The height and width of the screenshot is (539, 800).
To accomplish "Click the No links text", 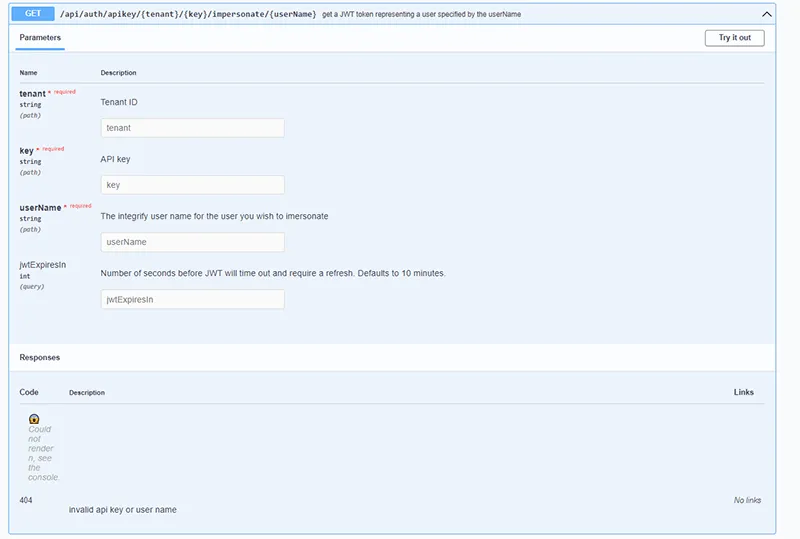I will [747, 500].
